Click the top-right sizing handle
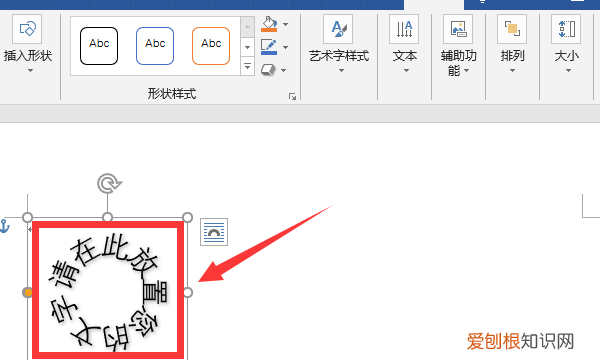 (x=188, y=217)
